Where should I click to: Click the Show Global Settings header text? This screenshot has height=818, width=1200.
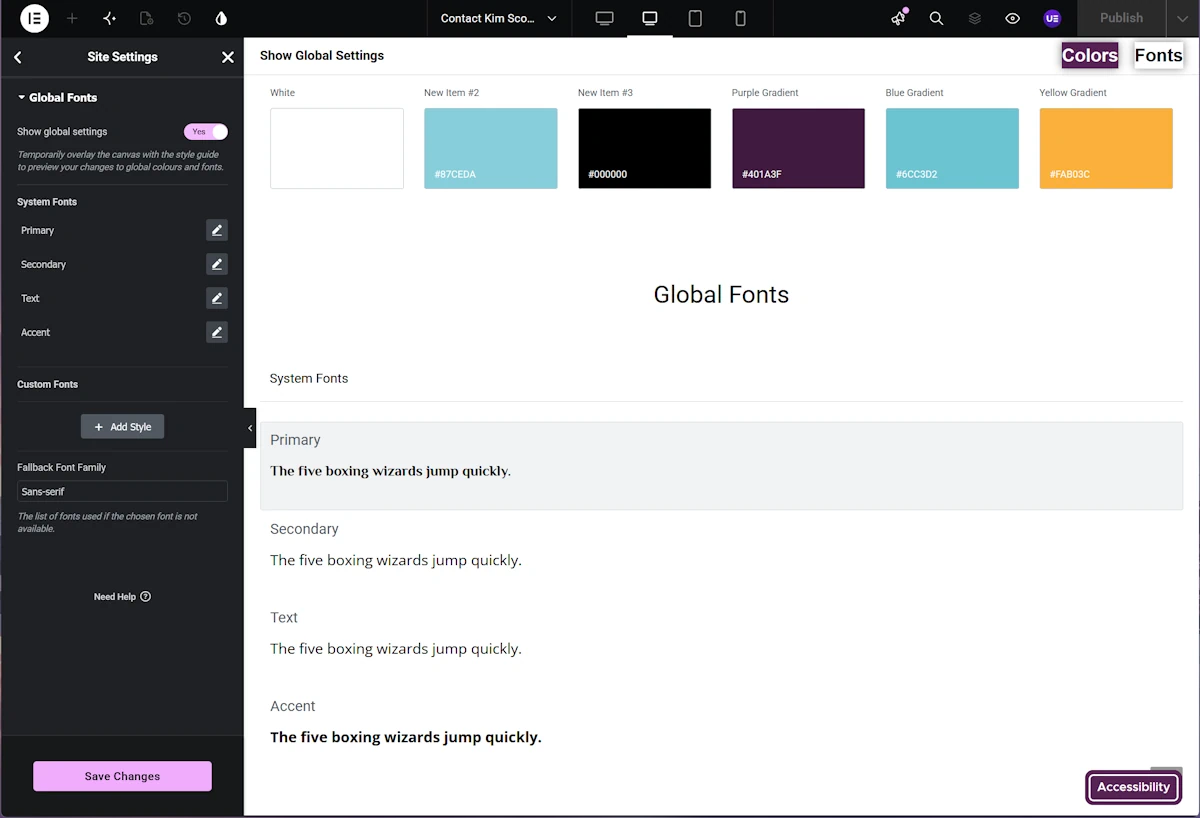click(322, 56)
